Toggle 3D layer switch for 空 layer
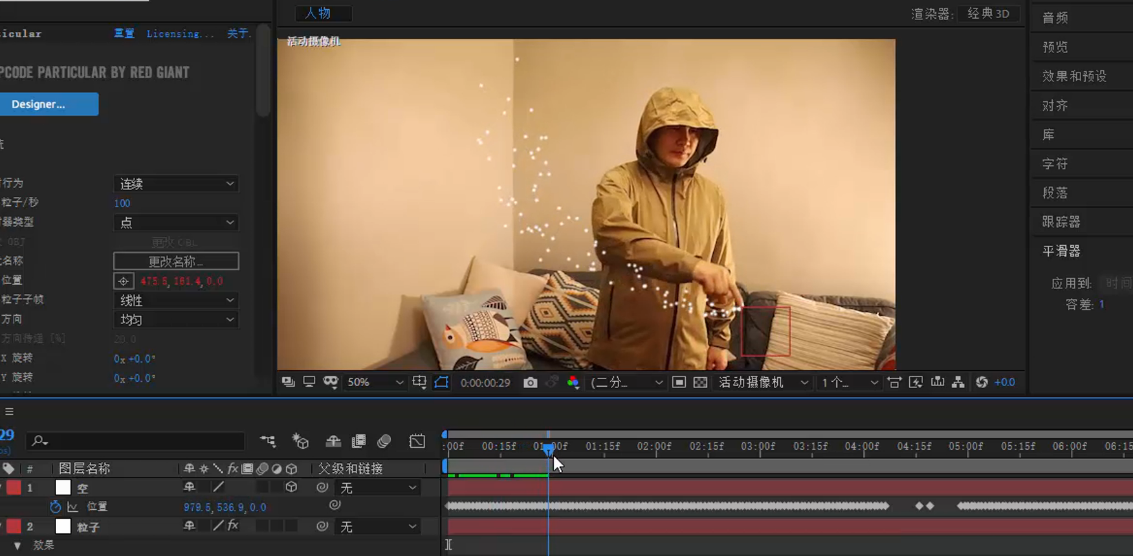 coord(291,487)
